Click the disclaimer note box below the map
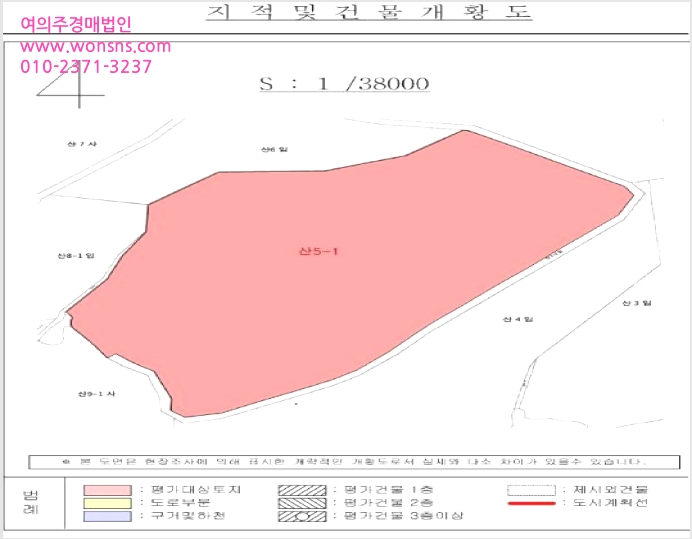Screen dimensions: 692x539 click(x=354, y=462)
